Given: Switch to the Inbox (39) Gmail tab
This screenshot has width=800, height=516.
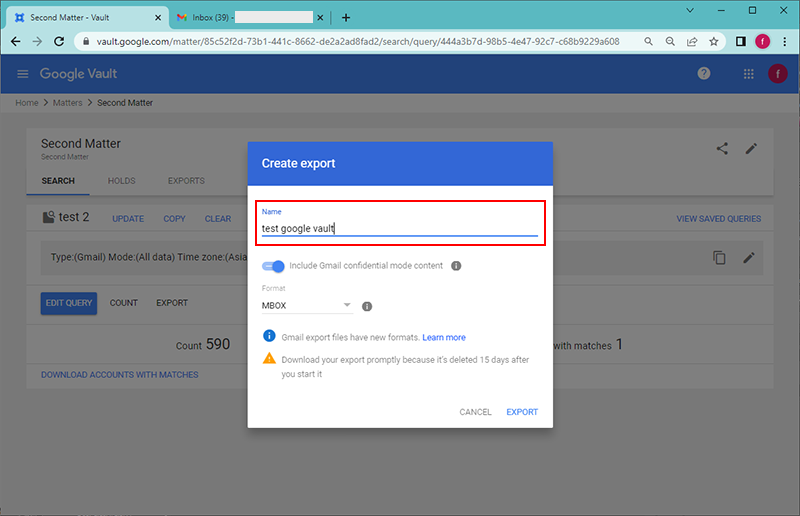Looking at the screenshot, I should [250, 18].
